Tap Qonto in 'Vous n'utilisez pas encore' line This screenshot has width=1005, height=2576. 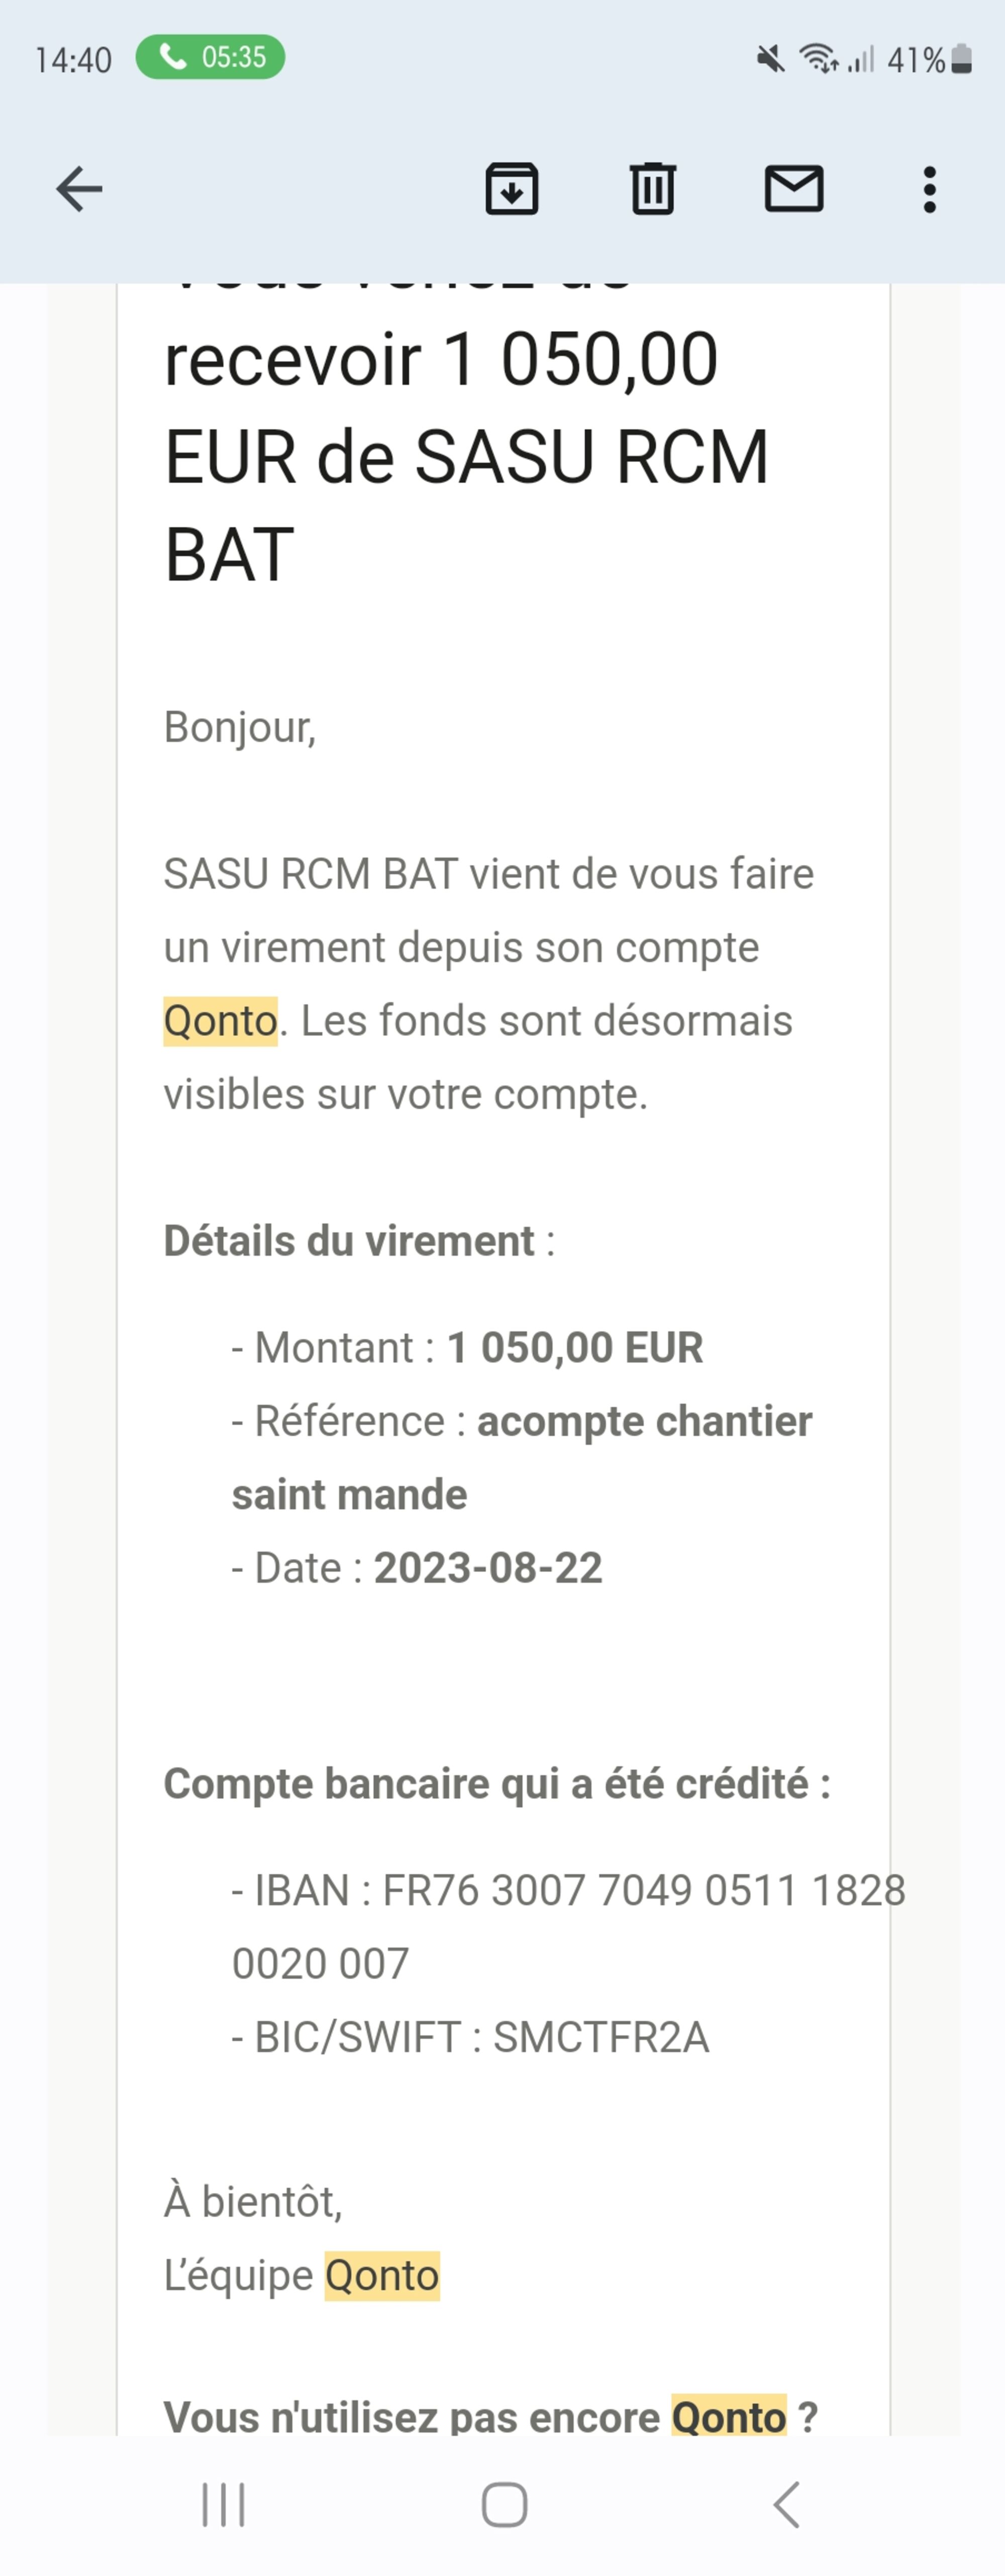(x=729, y=2417)
